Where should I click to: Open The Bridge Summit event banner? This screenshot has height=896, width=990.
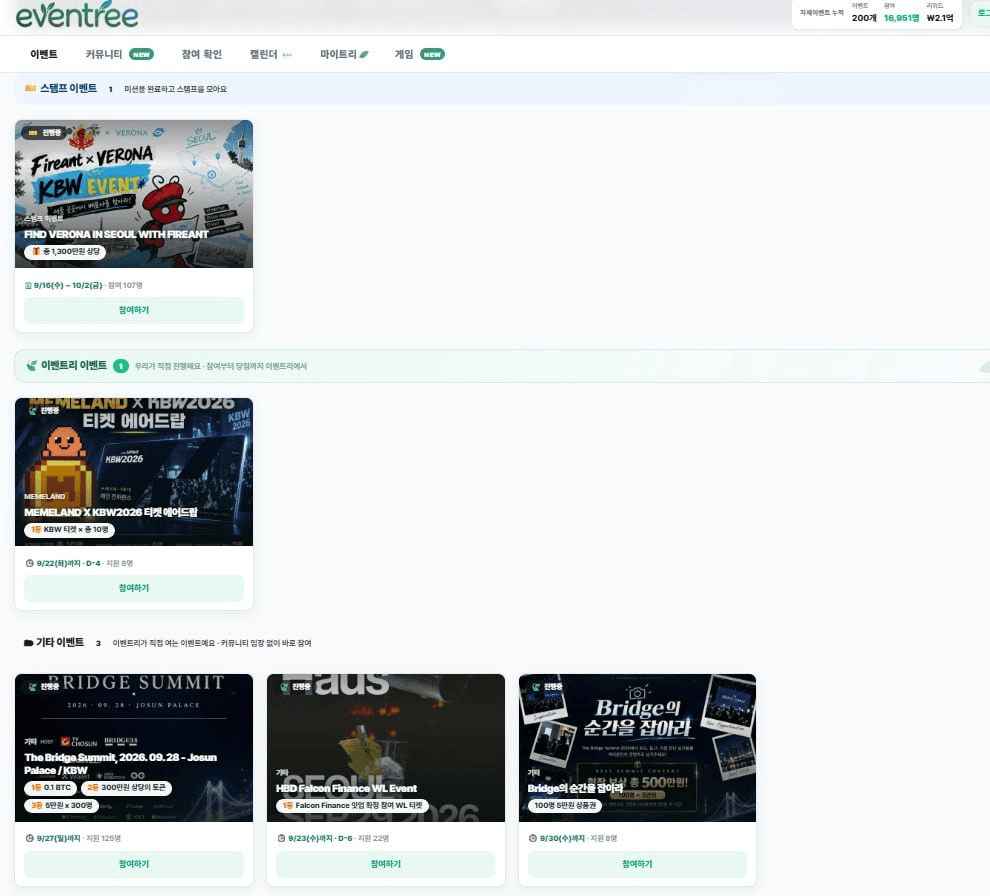point(134,748)
